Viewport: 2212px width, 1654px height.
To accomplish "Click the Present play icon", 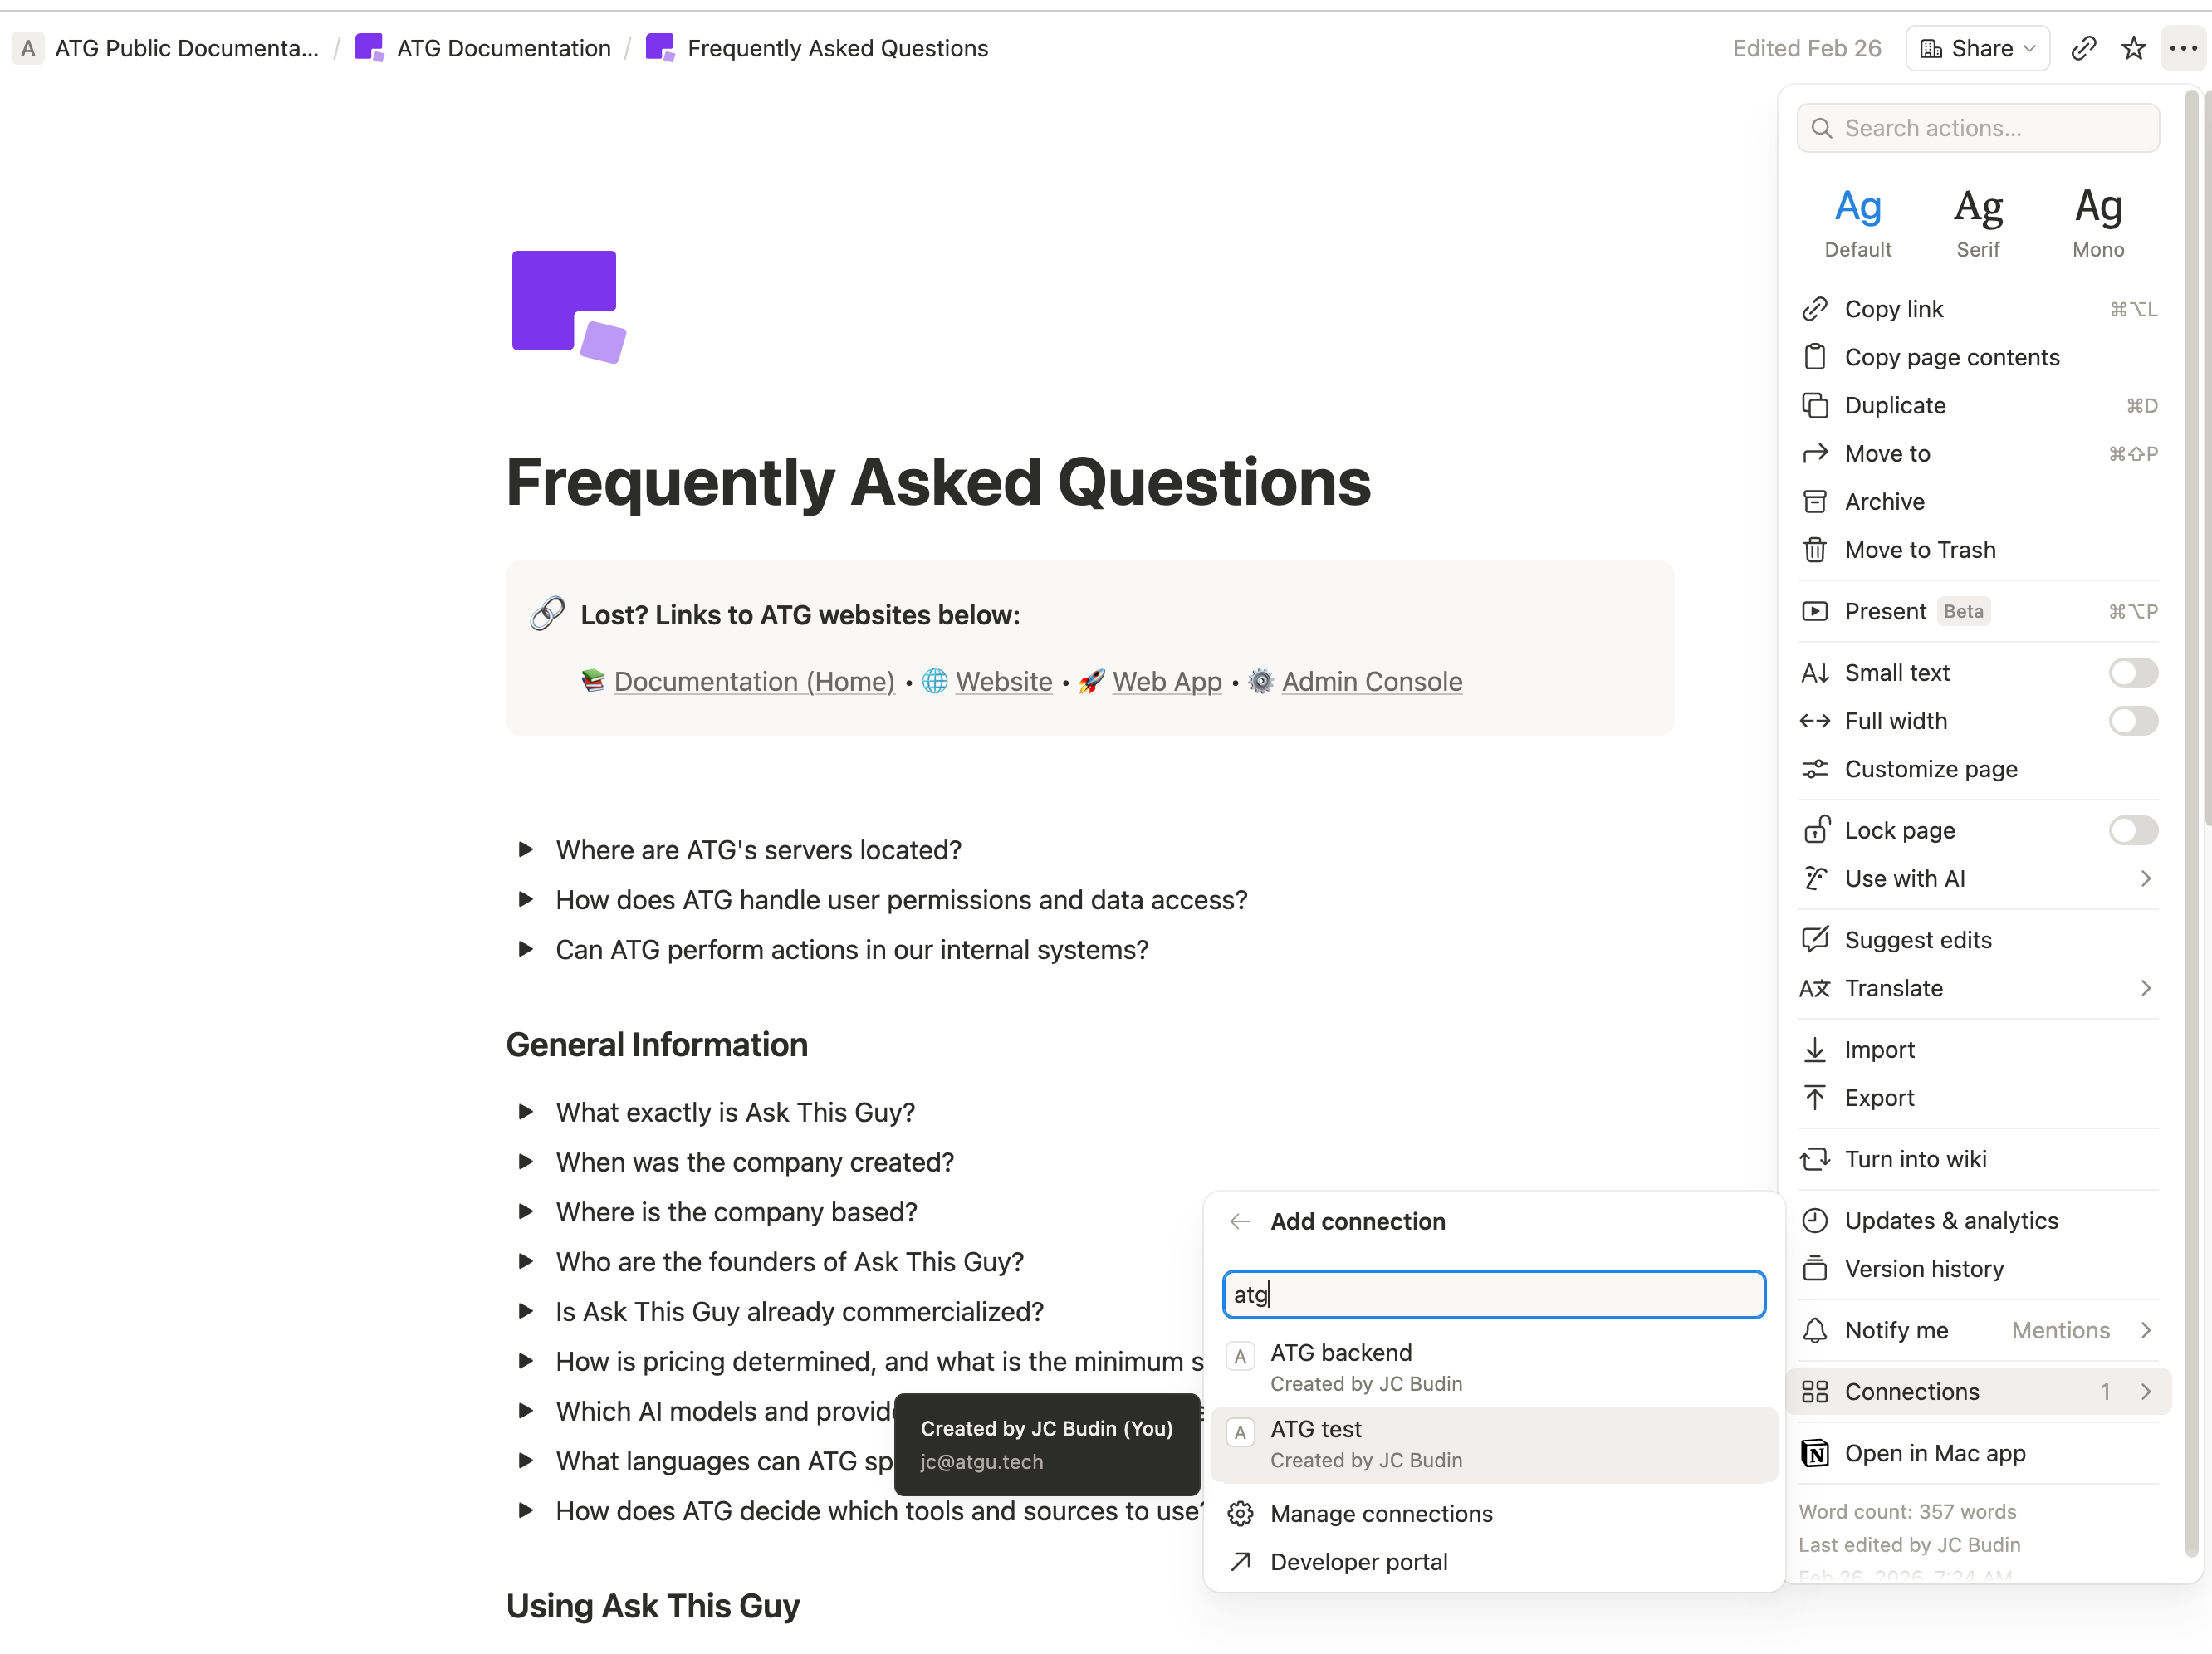I will 1814,611.
